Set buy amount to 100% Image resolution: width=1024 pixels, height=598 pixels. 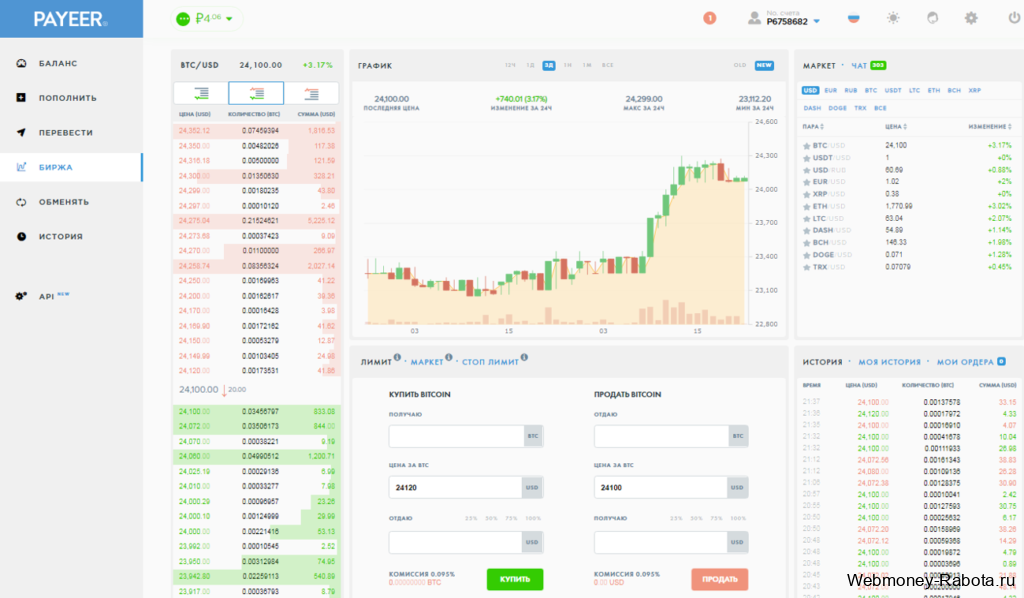[533, 518]
